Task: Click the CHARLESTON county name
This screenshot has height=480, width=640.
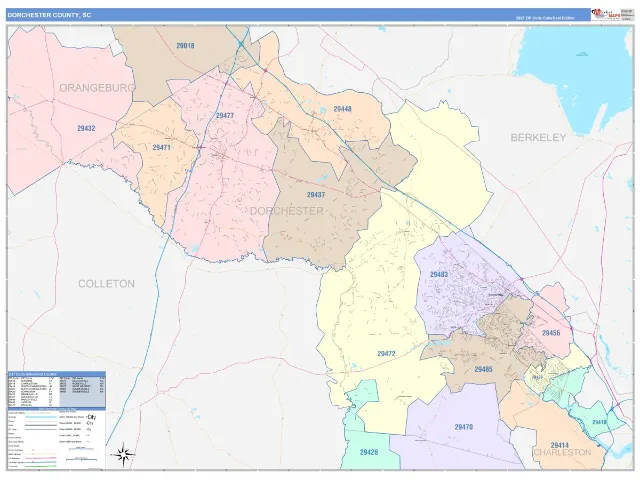Action: point(562,453)
